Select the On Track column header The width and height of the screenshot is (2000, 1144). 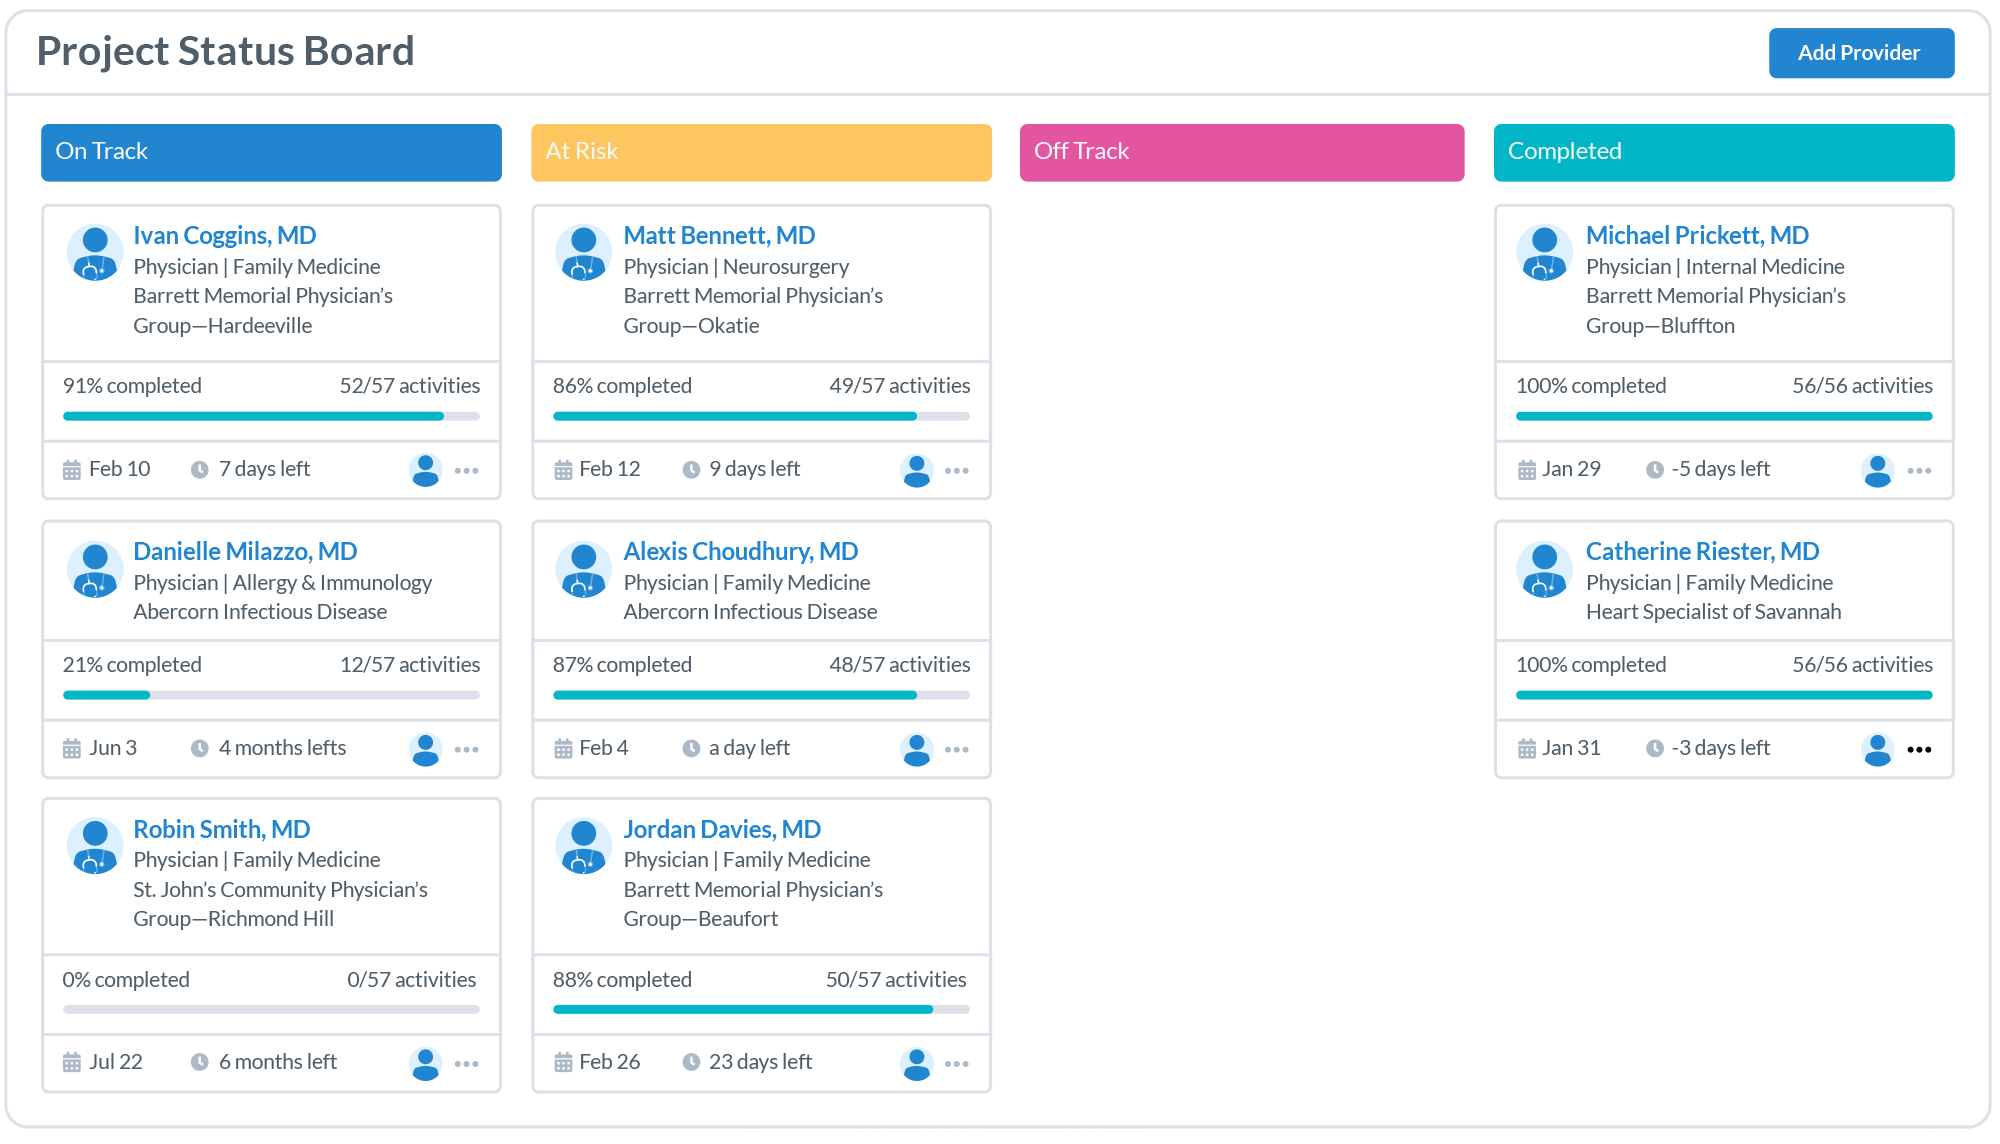pyautogui.click(x=271, y=152)
